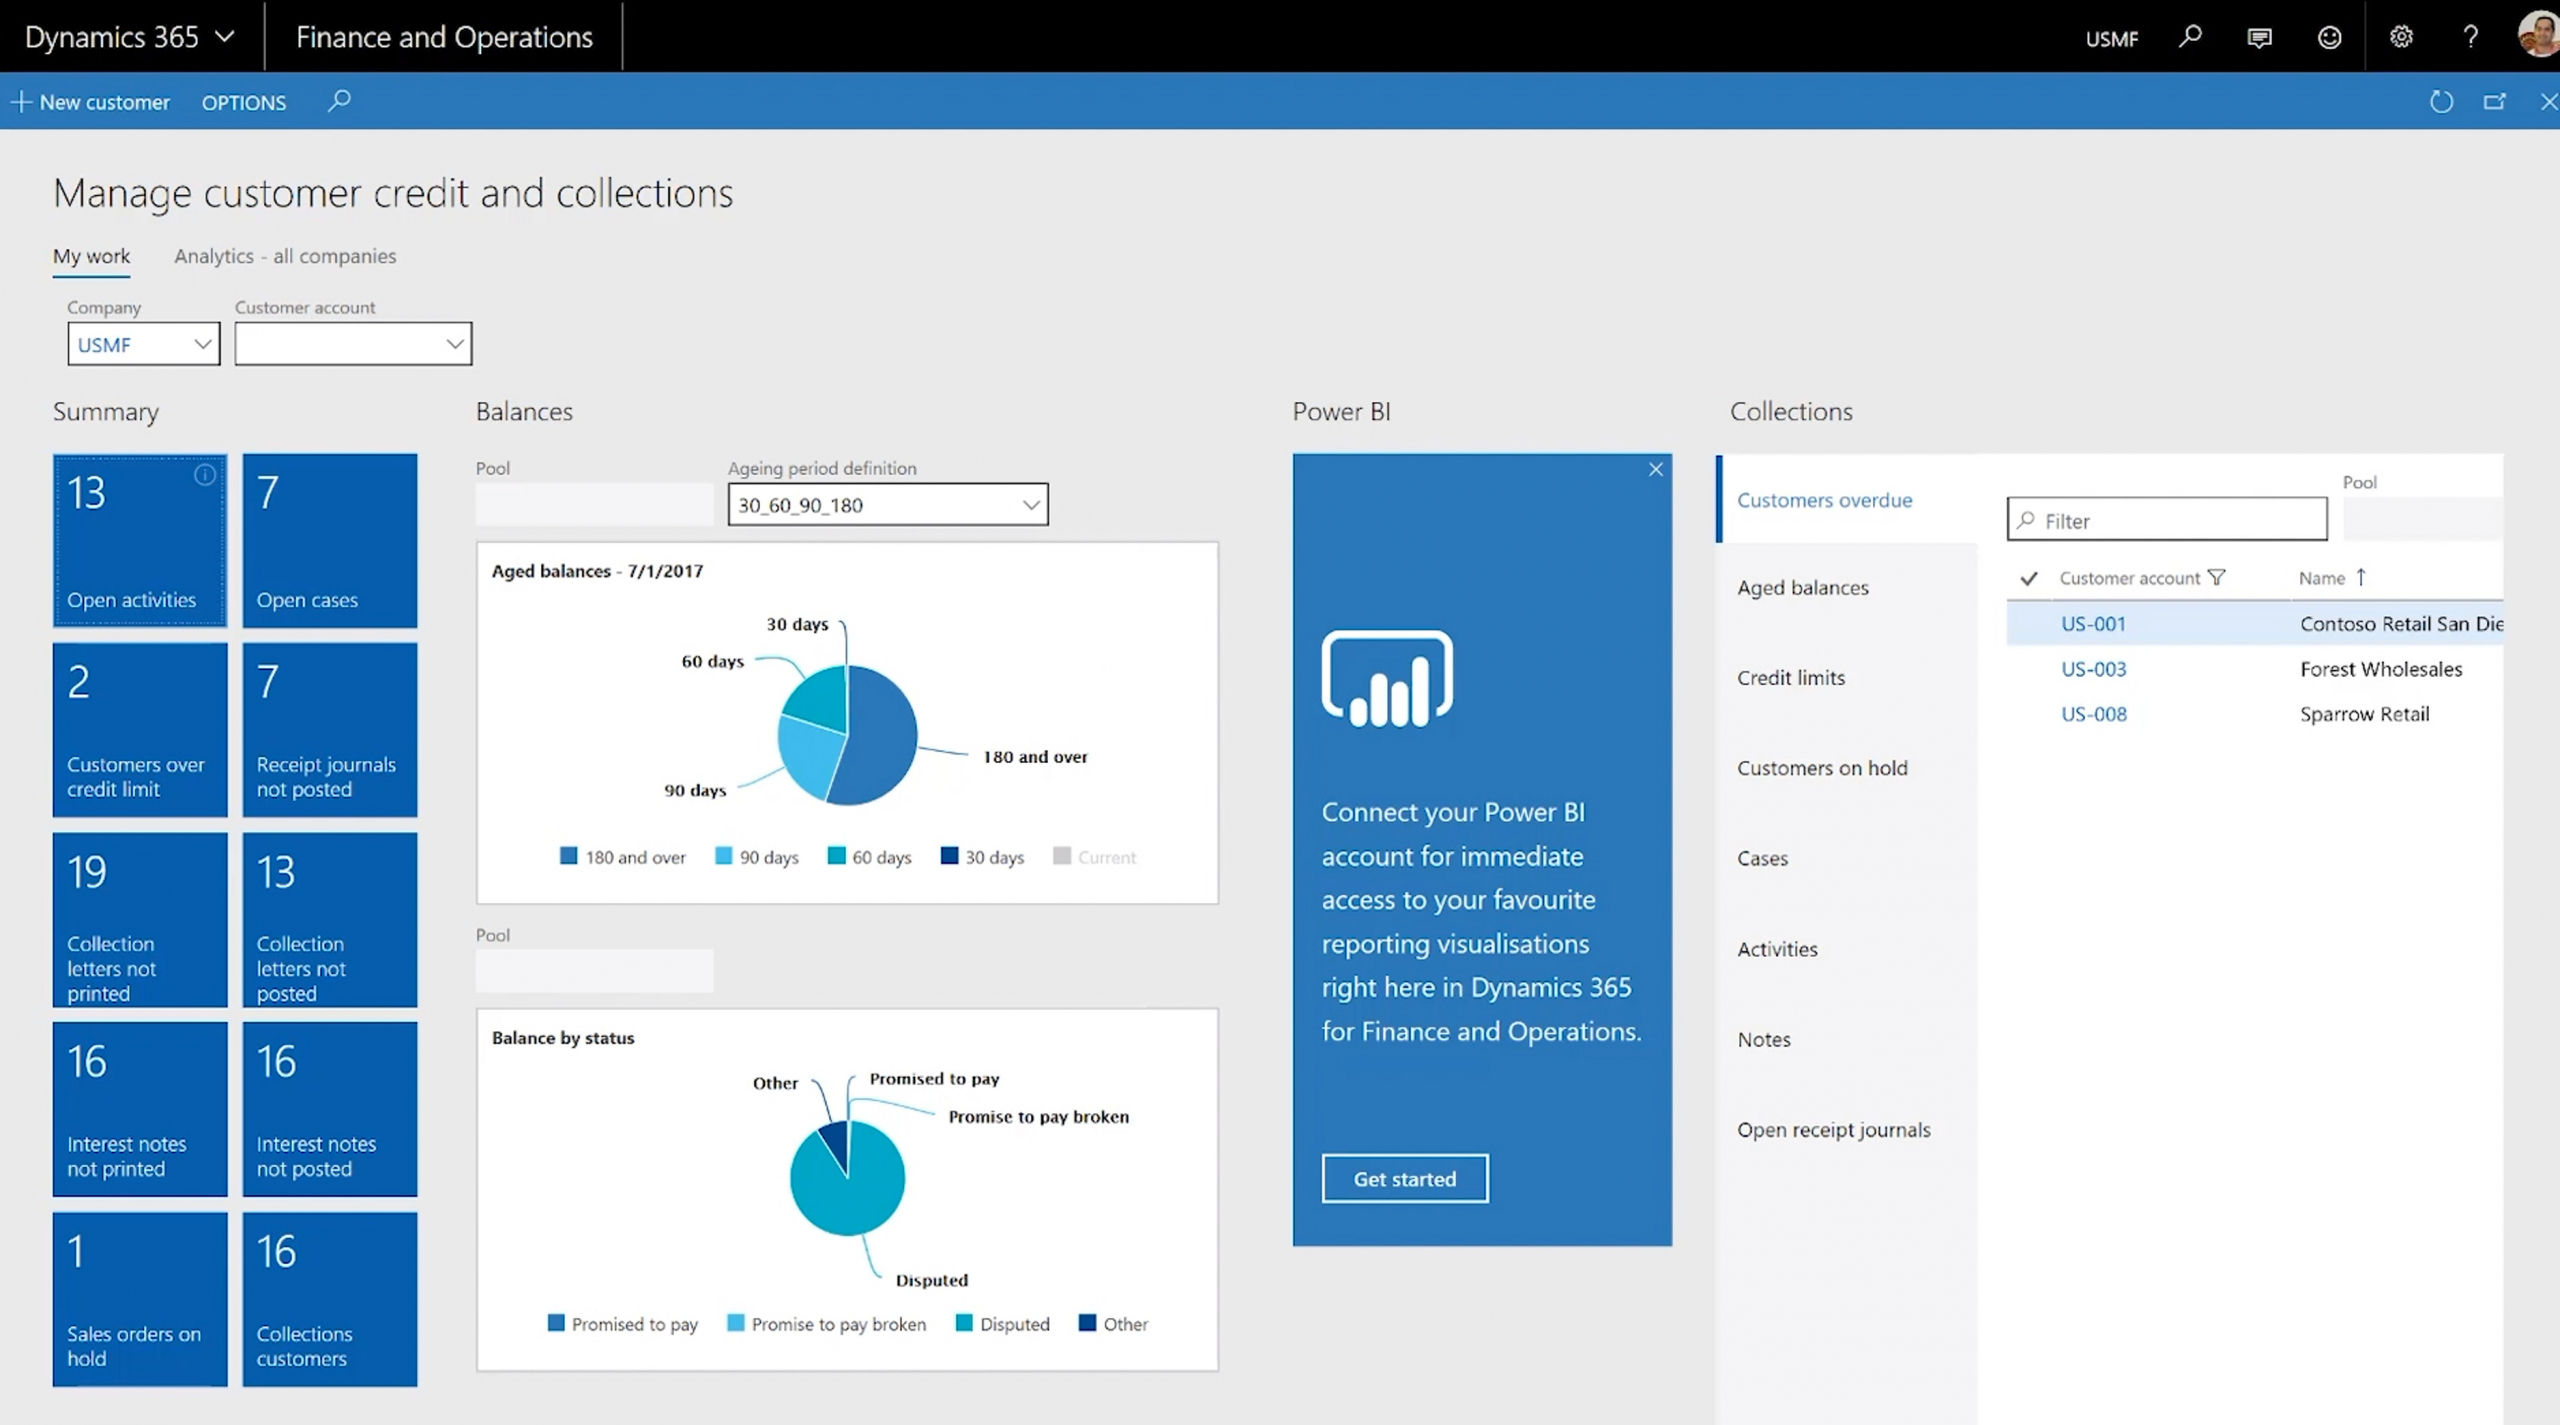This screenshot has width=2560, height=1425.
Task: Open the Open activities tile
Action: point(140,541)
